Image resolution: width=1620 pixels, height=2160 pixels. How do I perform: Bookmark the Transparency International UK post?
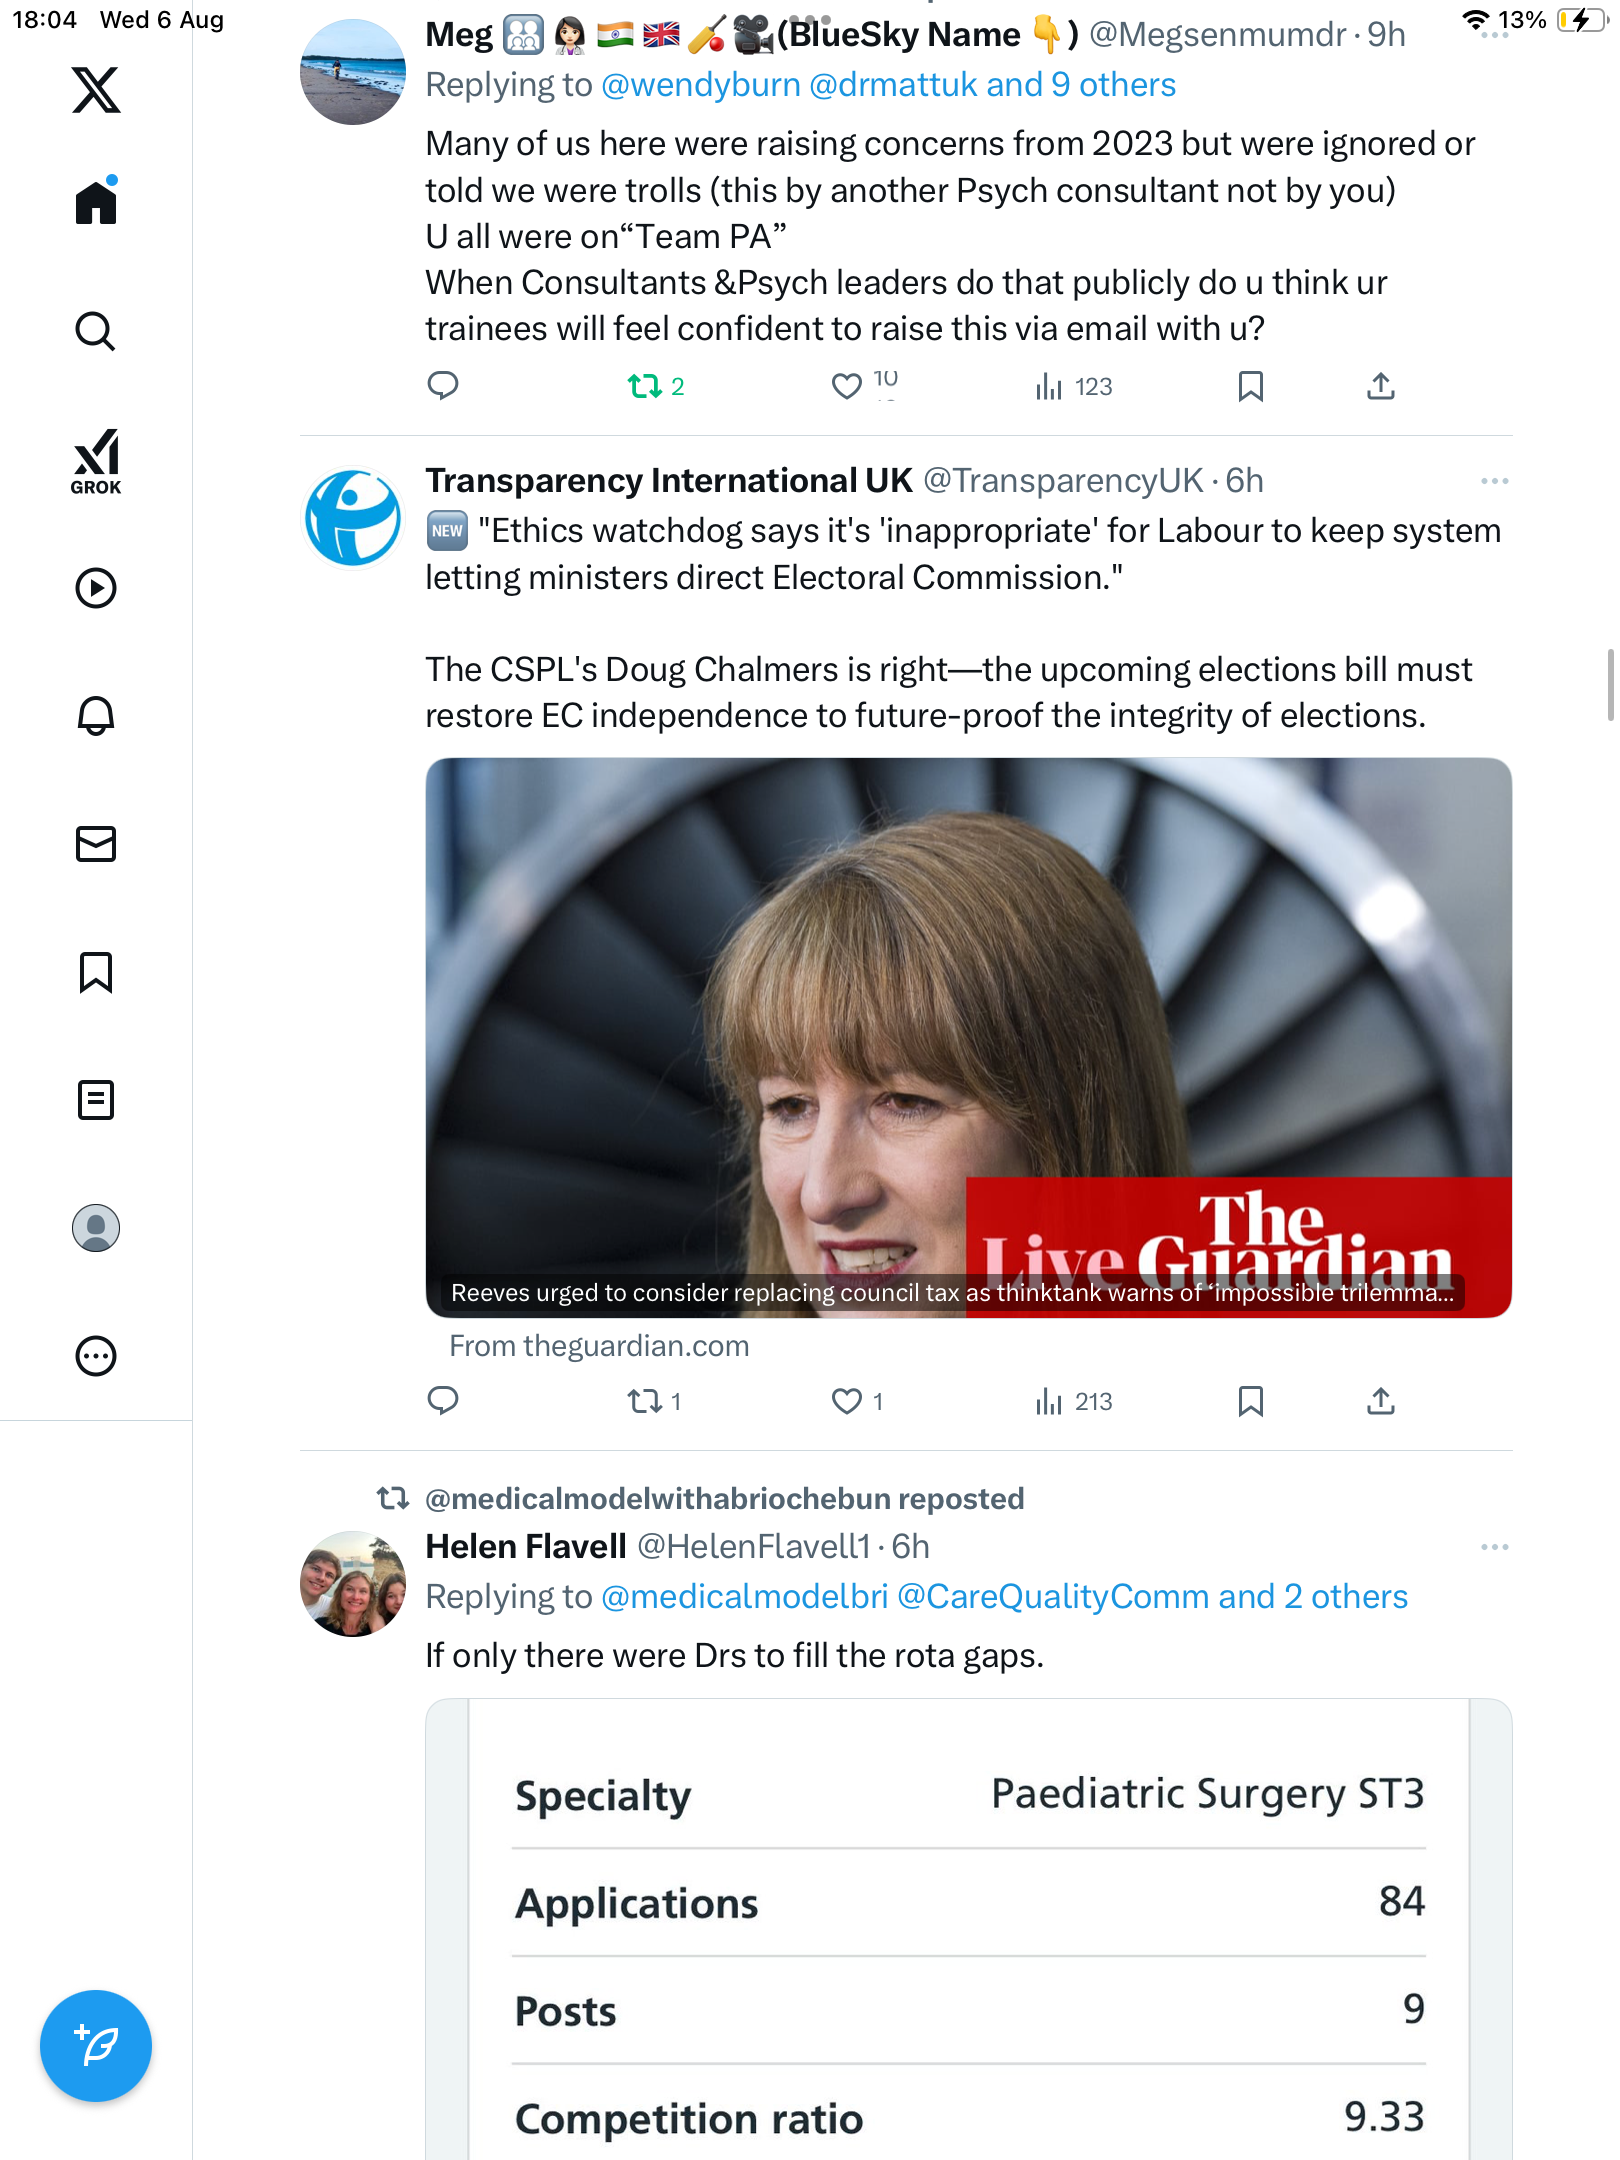click(1250, 1401)
